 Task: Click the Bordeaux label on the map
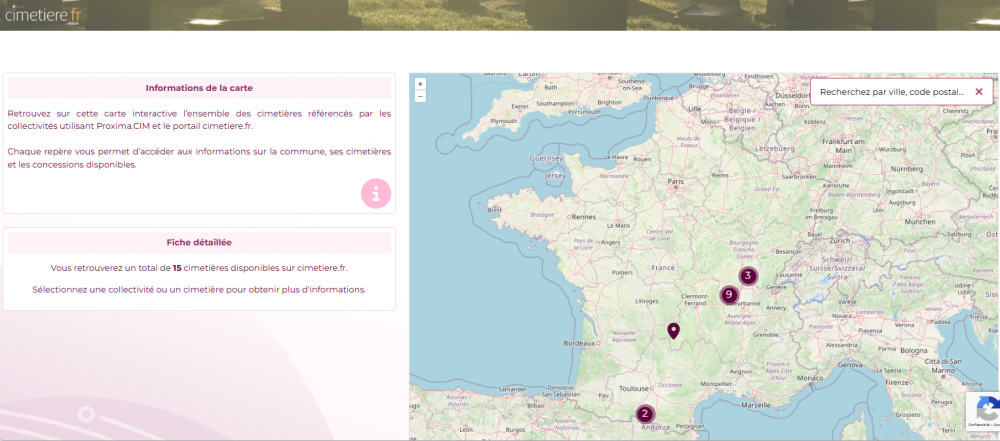tap(580, 343)
